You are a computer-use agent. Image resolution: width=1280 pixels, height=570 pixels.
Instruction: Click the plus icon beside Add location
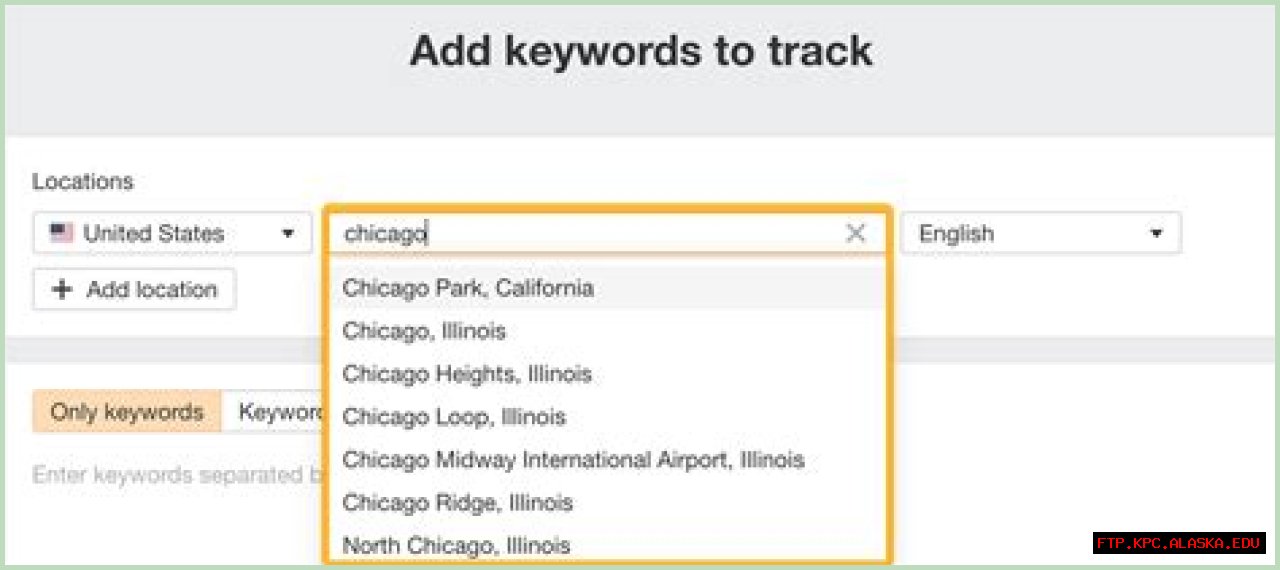tap(63, 289)
